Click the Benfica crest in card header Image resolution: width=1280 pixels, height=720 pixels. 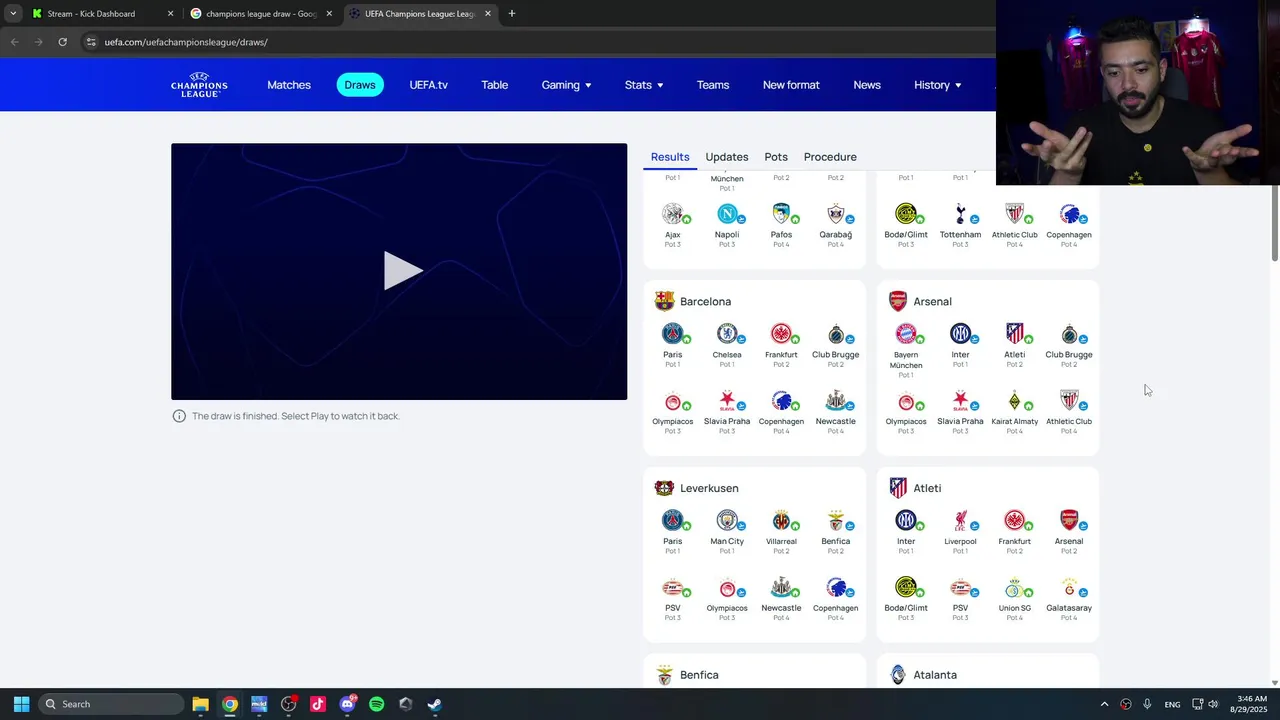click(x=664, y=675)
